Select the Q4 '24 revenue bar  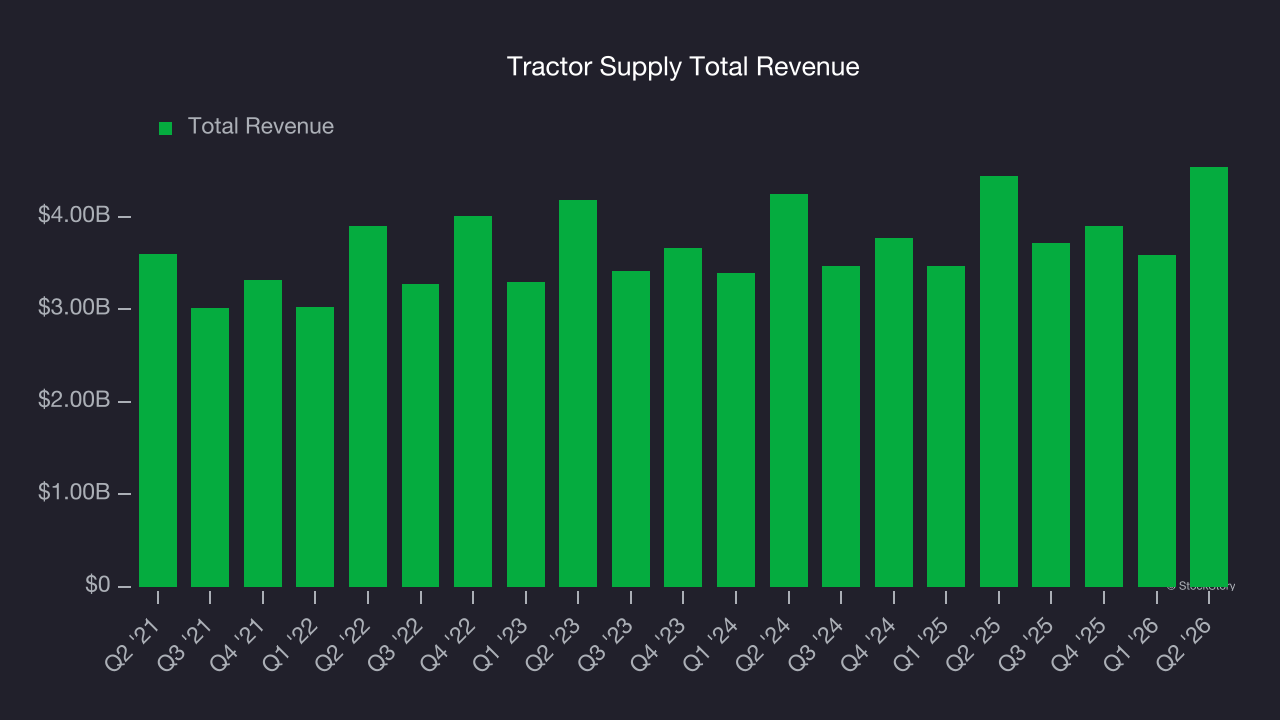(x=894, y=412)
